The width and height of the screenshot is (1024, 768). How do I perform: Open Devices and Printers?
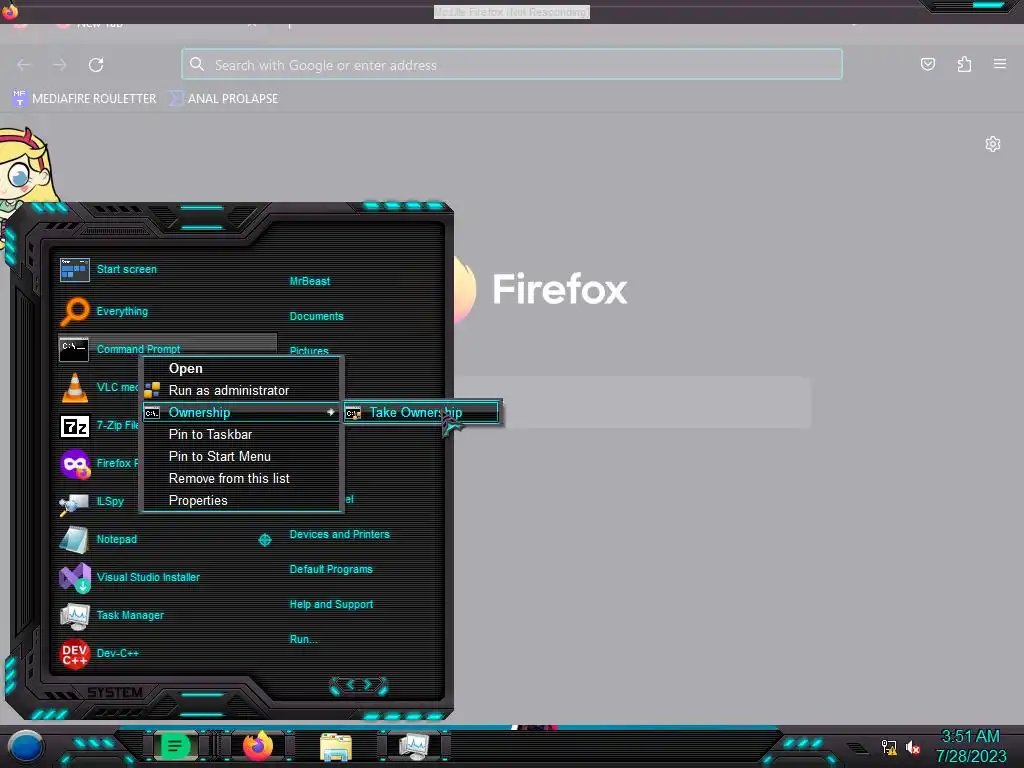pos(339,534)
